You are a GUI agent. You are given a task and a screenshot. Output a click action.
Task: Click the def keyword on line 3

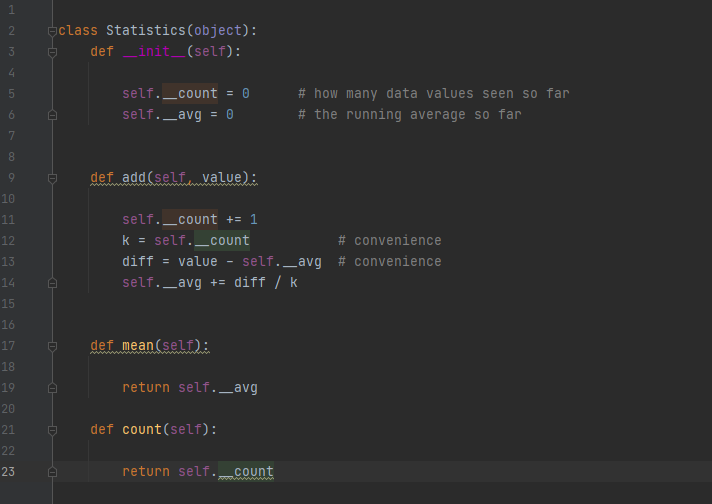point(102,51)
